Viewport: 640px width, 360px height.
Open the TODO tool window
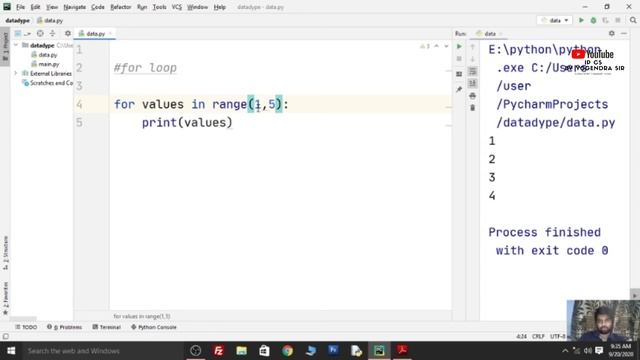[x=26, y=327]
